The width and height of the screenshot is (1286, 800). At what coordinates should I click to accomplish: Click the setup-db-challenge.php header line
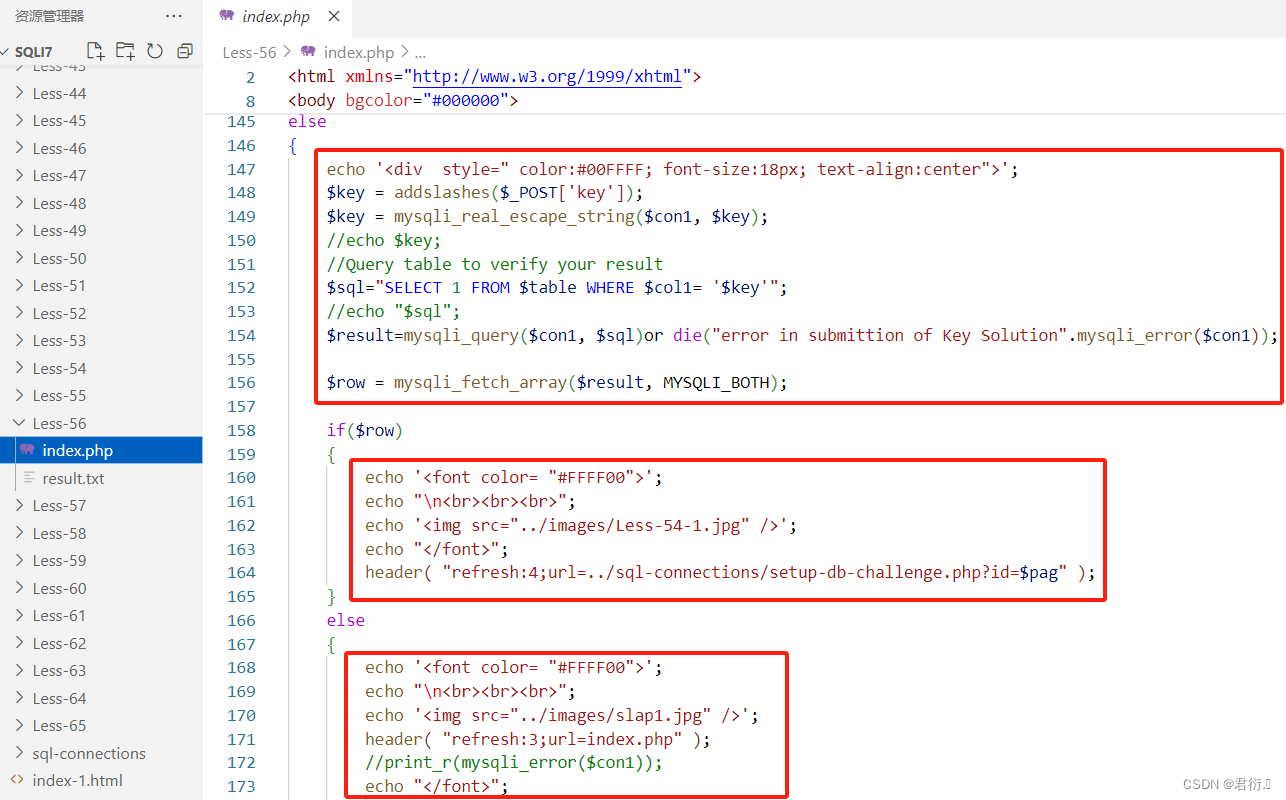(x=730, y=573)
